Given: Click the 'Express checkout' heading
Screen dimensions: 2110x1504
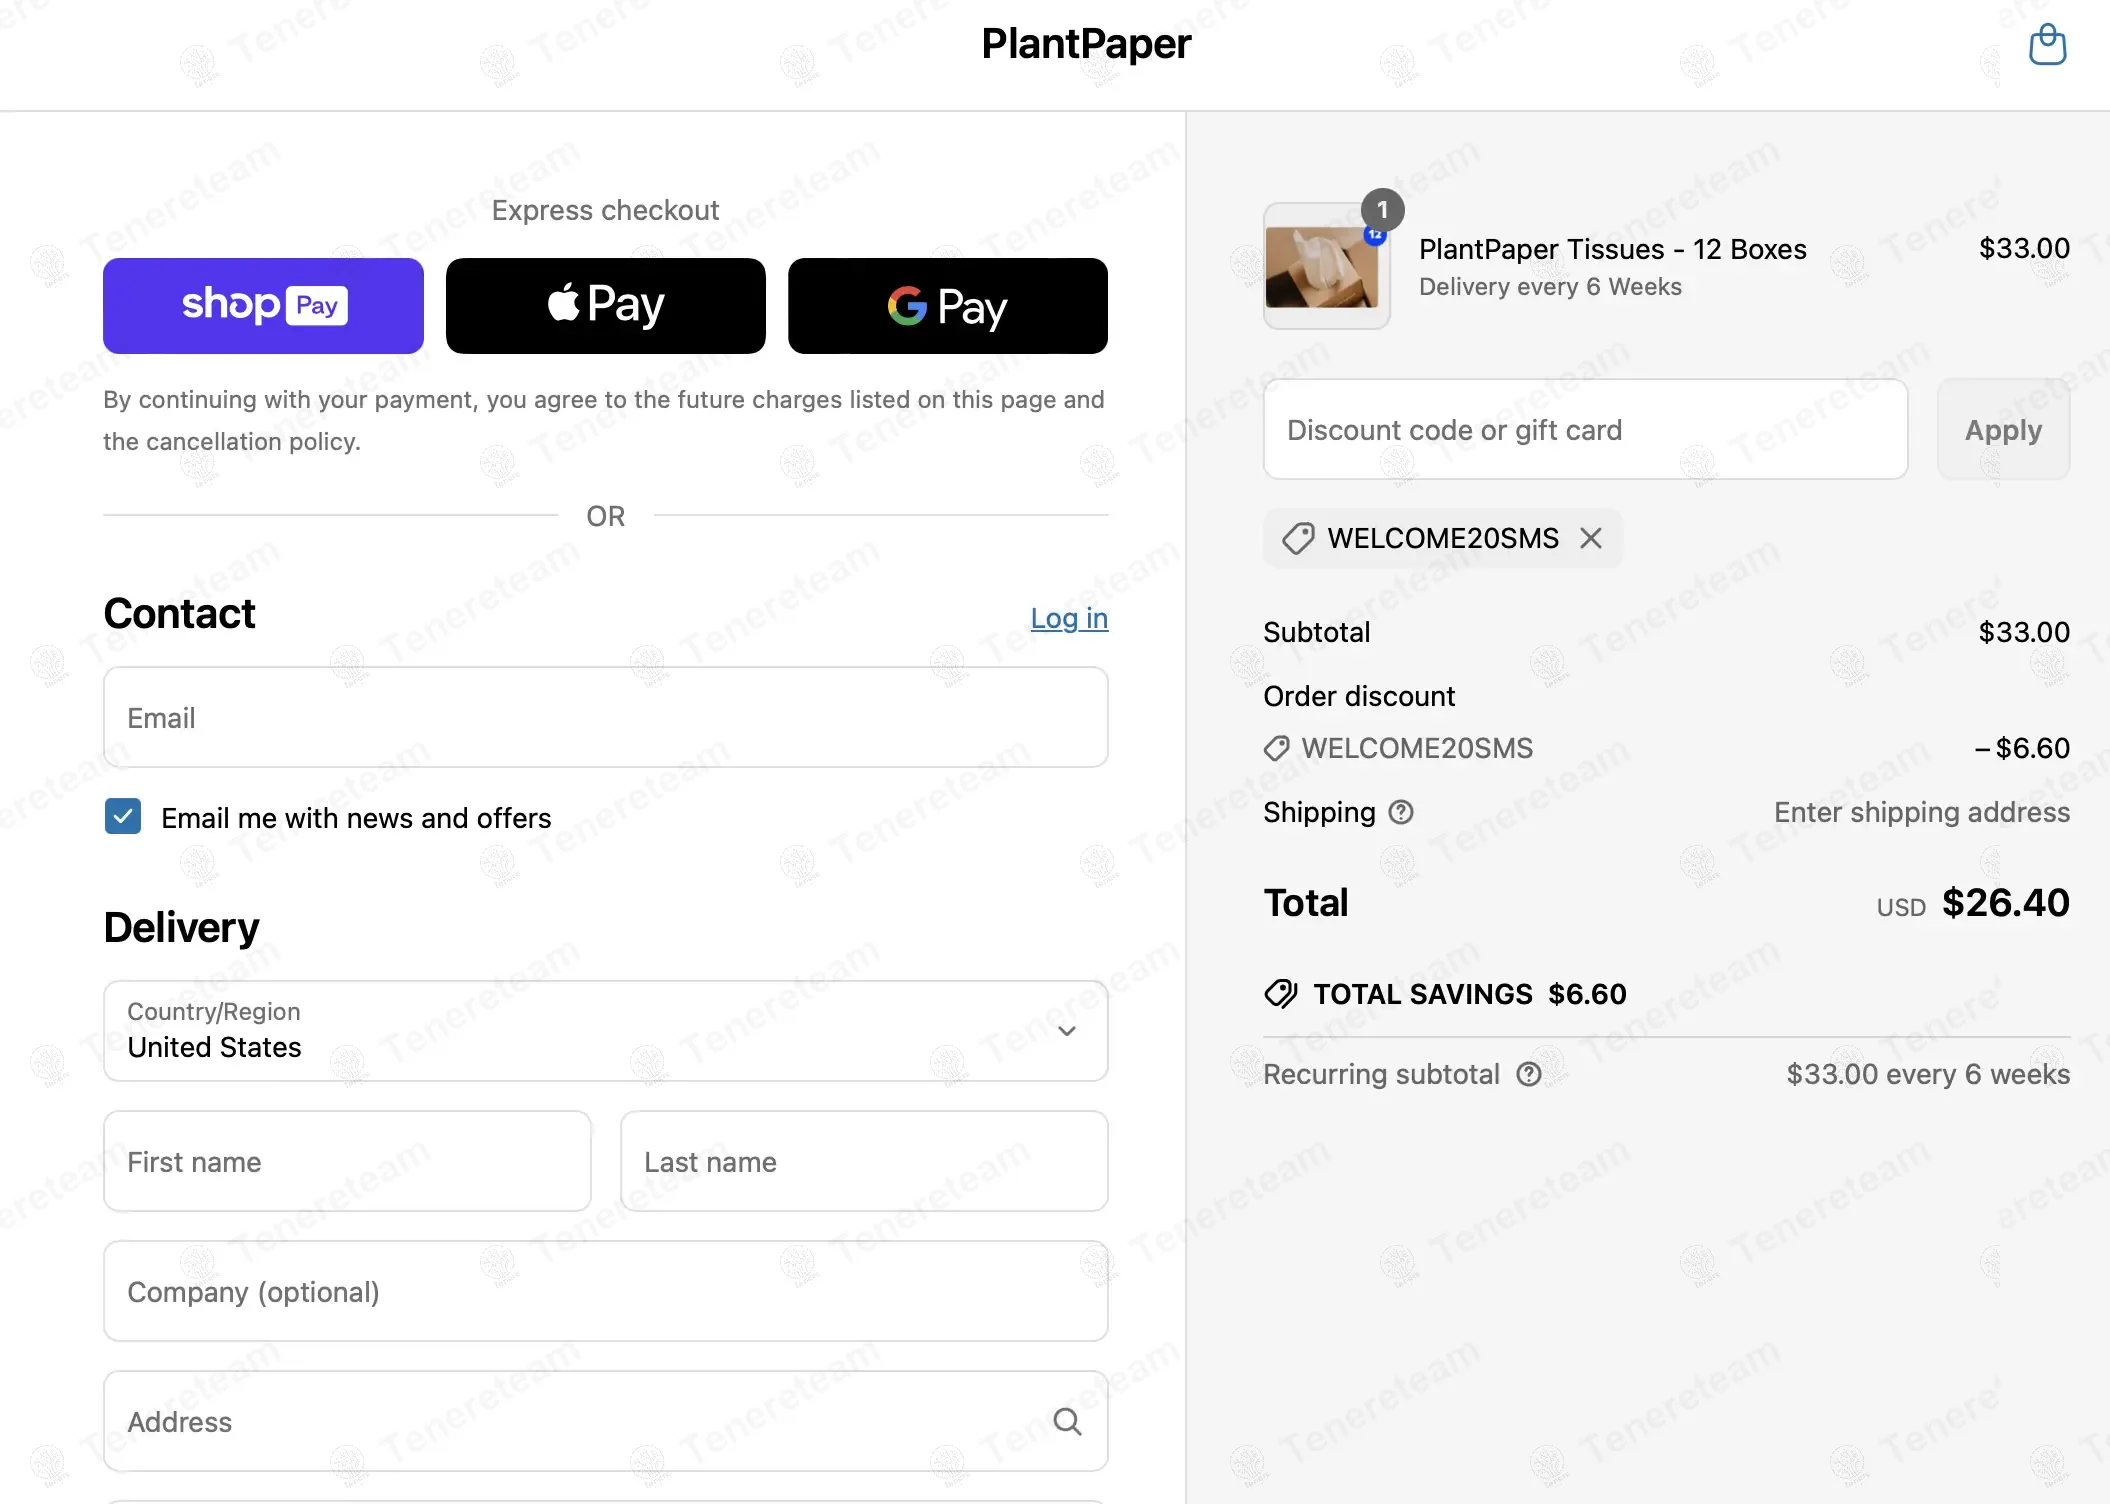Looking at the screenshot, I should coord(605,210).
